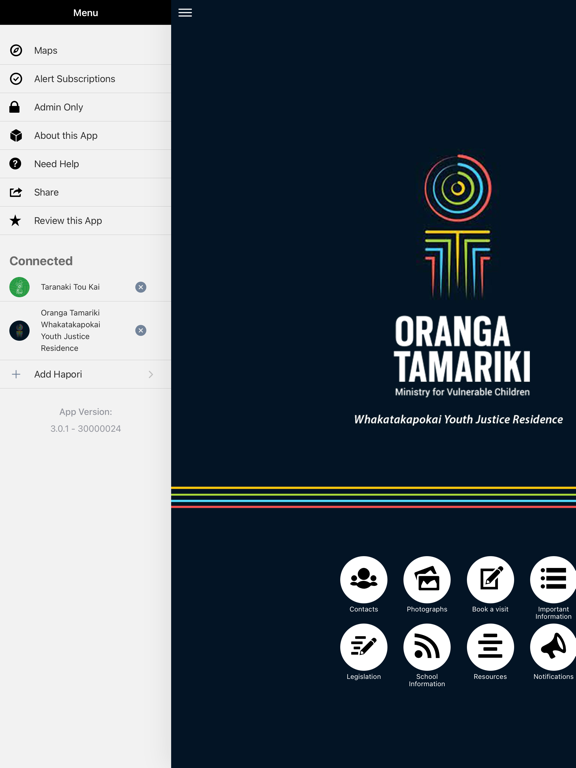Select the Taranaki Tou Kai green avatar
Screen dimensions: 576x768
[20, 287]
